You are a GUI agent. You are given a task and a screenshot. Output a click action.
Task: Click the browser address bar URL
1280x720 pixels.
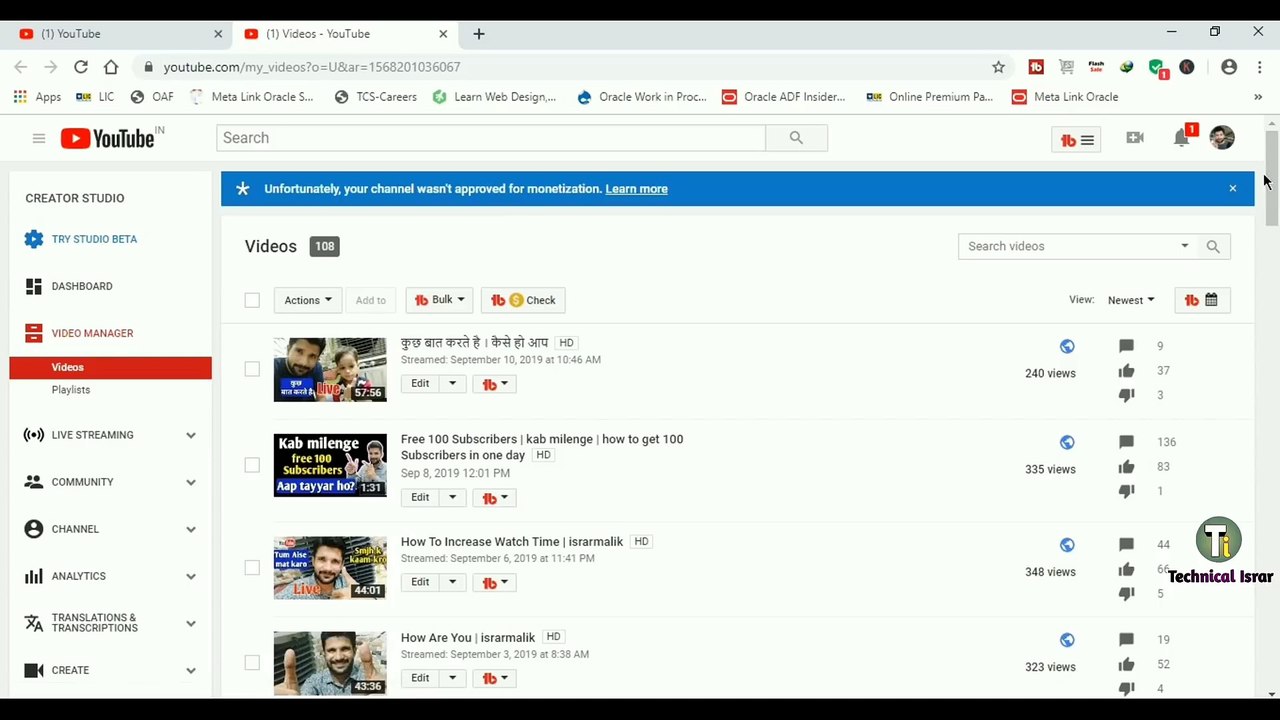pyautogui.click(x=312, y=67)
